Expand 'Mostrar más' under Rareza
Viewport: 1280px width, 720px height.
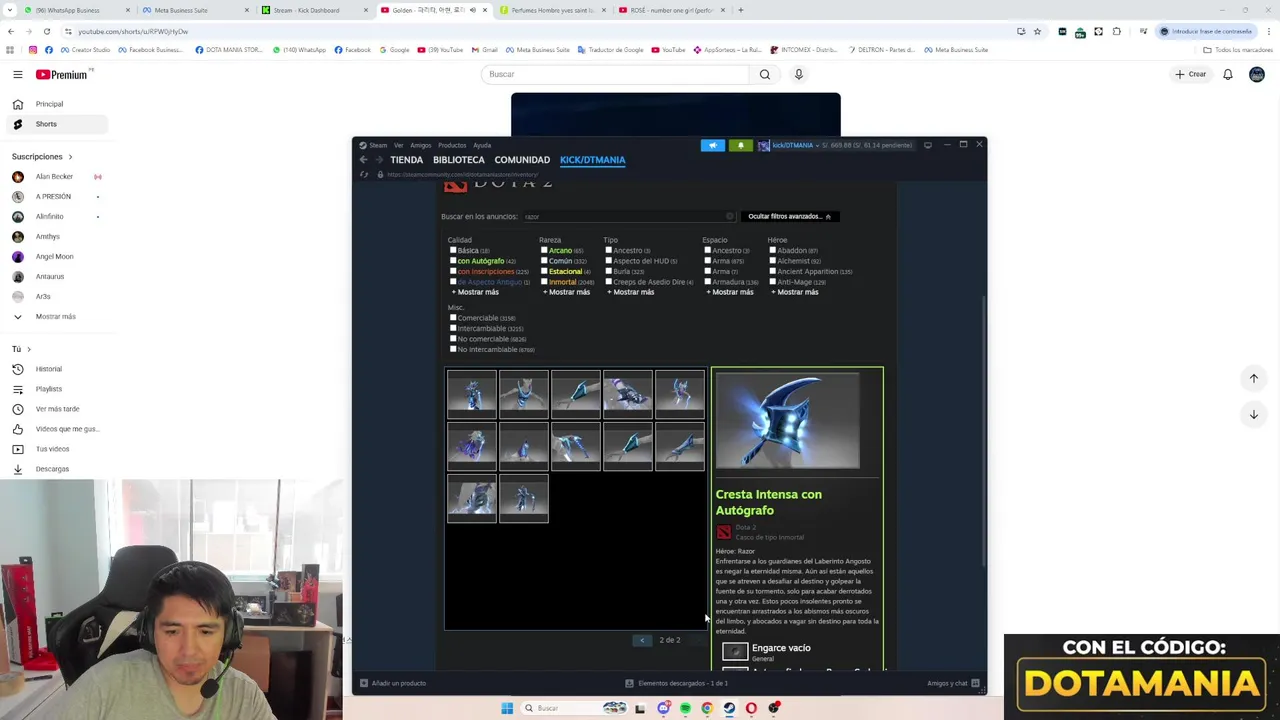pyautogui.click(x=566, y=292)
